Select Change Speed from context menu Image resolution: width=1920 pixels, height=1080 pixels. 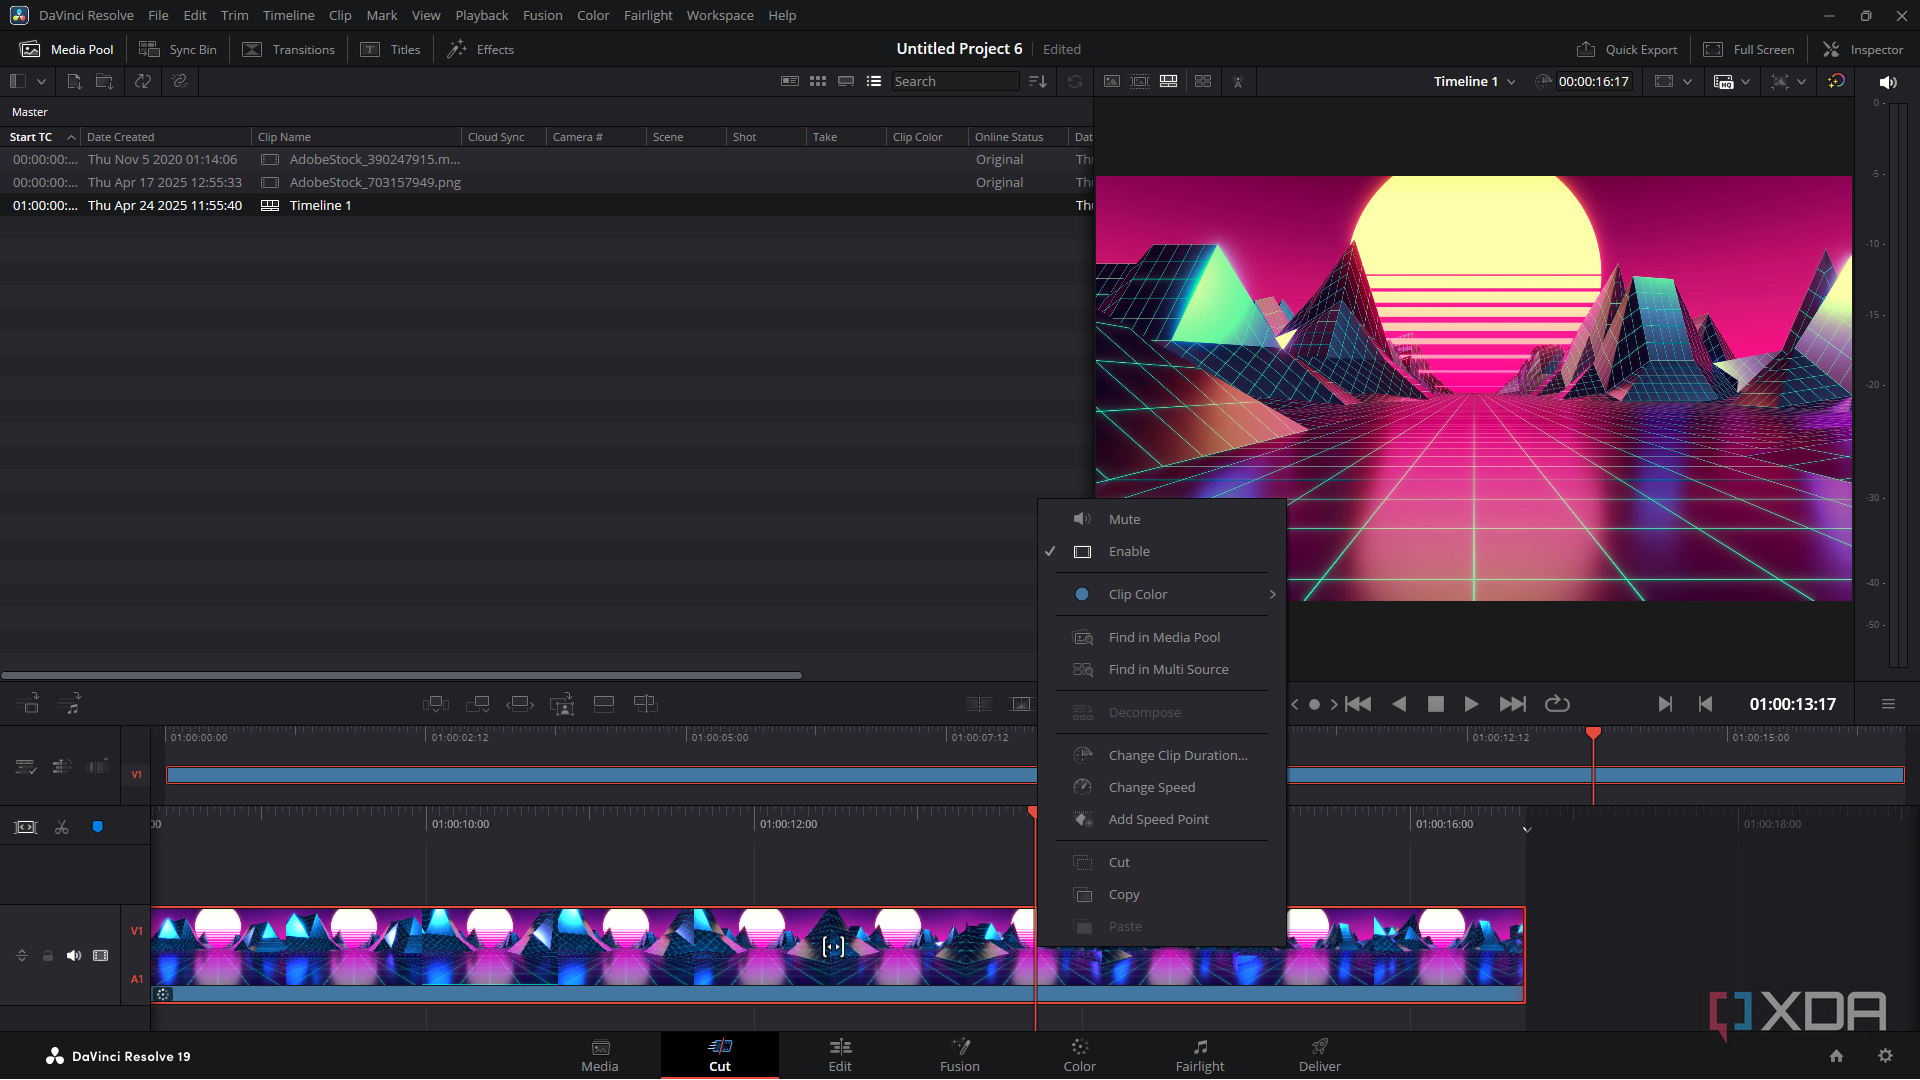pyautogui.click(x=1151, y=787)
